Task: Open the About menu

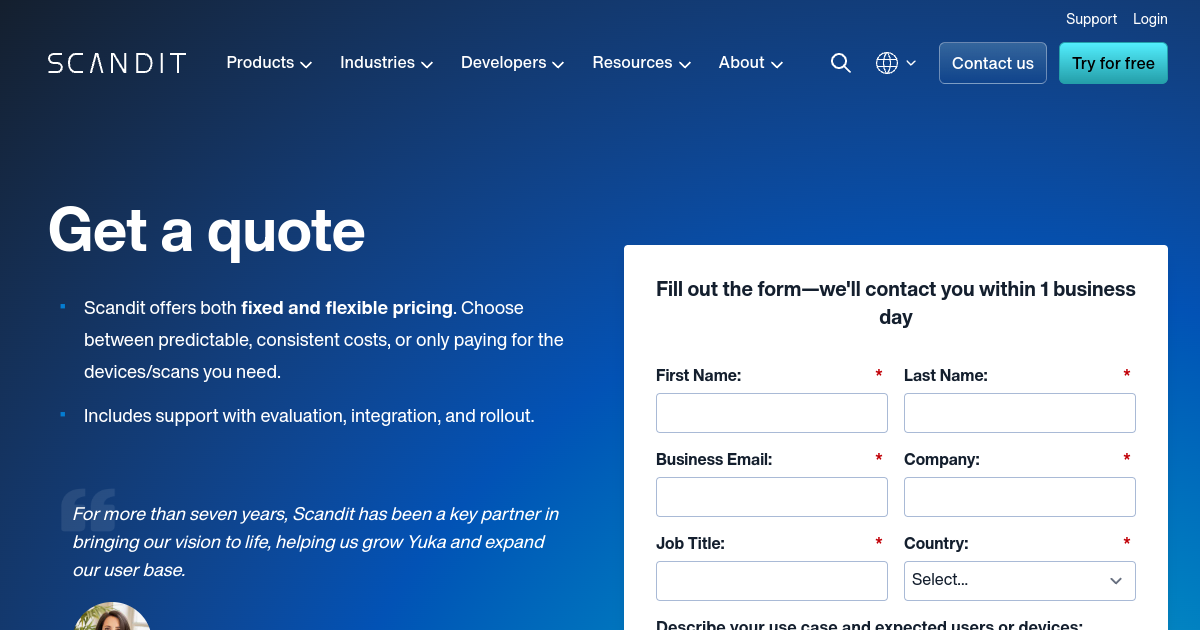Action: tap(750, 63)
